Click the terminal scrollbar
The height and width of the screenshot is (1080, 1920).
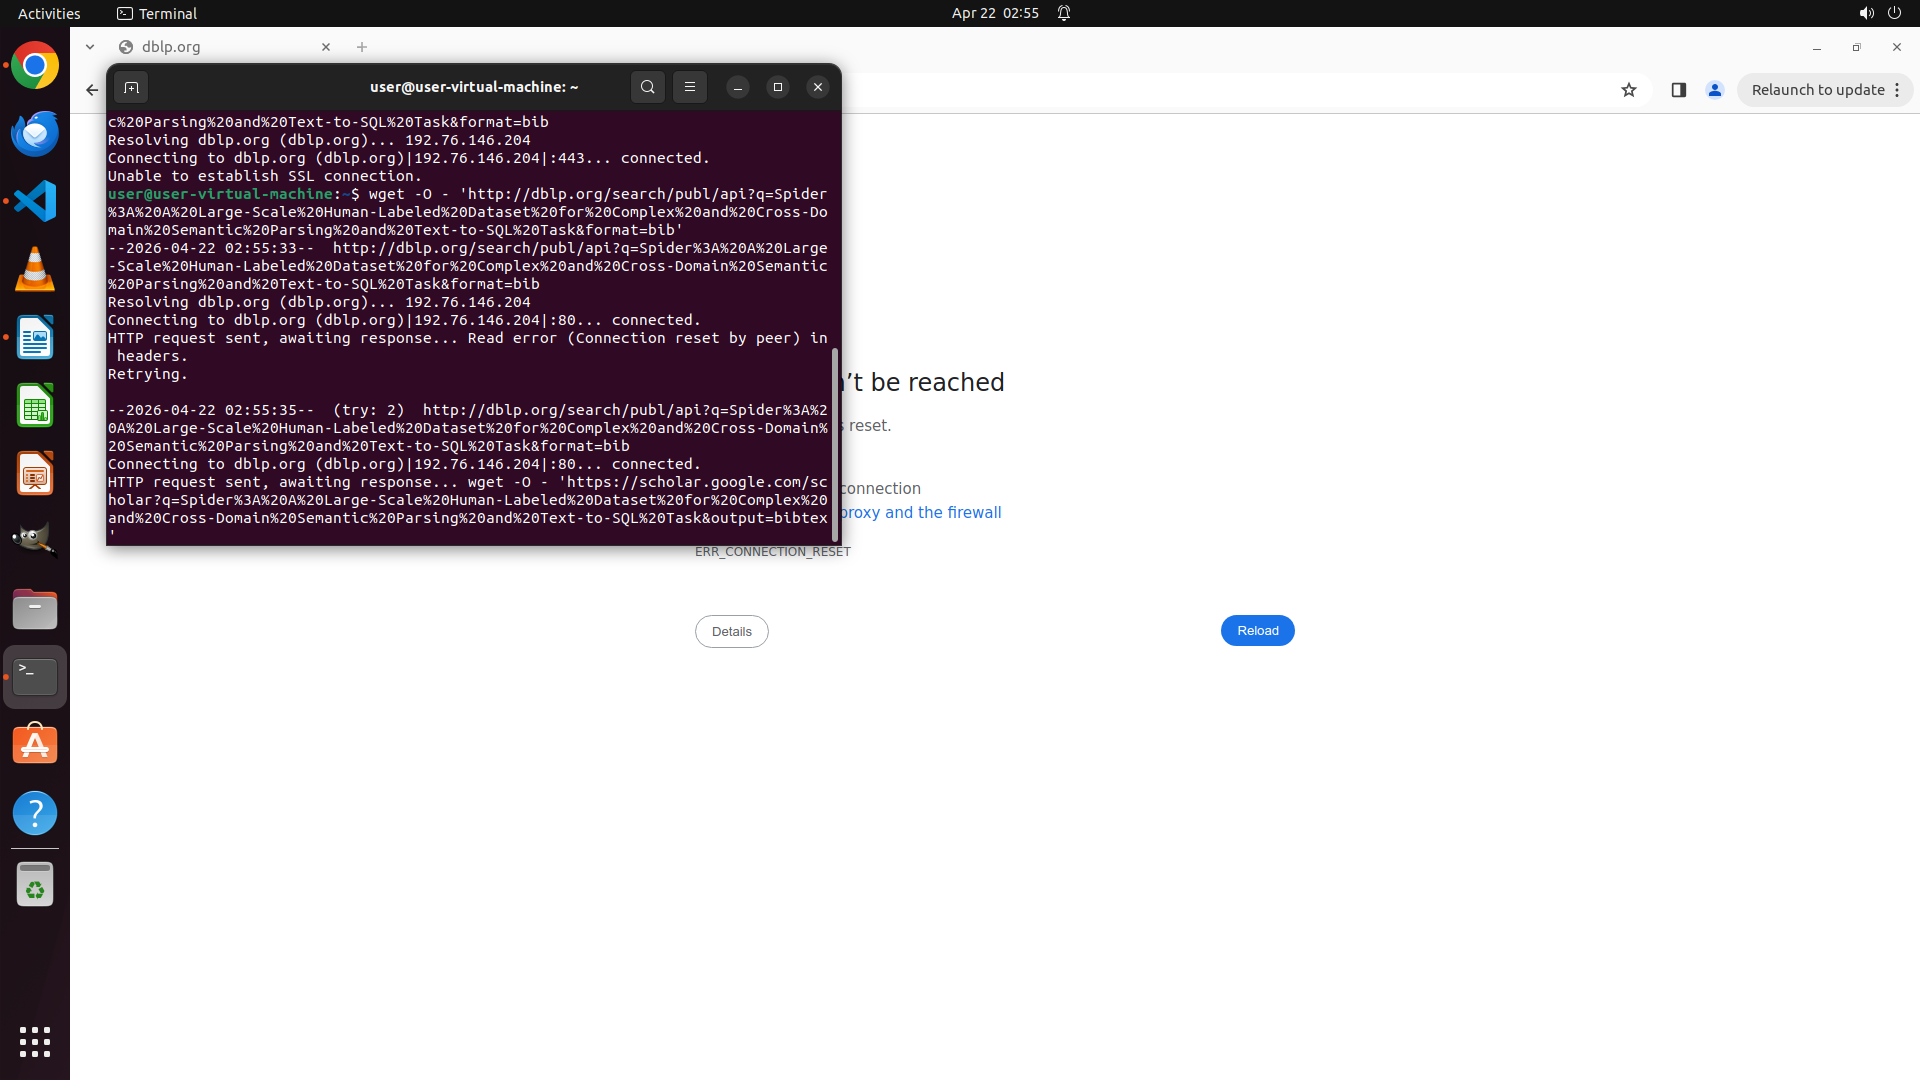point(835,440)
